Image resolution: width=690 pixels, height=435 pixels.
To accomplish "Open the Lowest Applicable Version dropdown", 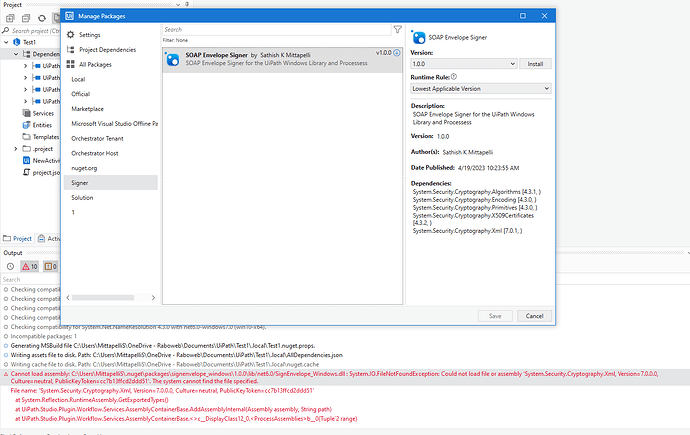I will pyautogui.click(x=481, y=88).
